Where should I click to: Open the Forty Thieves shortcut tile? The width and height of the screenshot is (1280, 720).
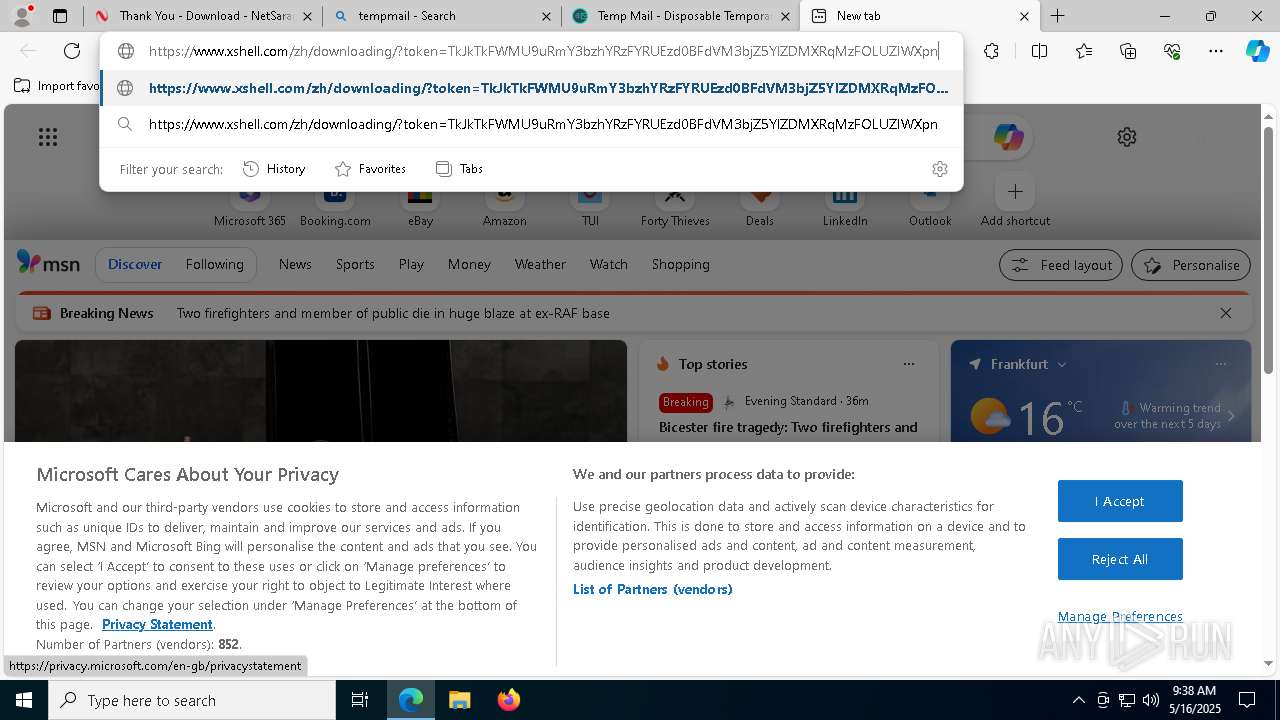(x=675, y=204)
